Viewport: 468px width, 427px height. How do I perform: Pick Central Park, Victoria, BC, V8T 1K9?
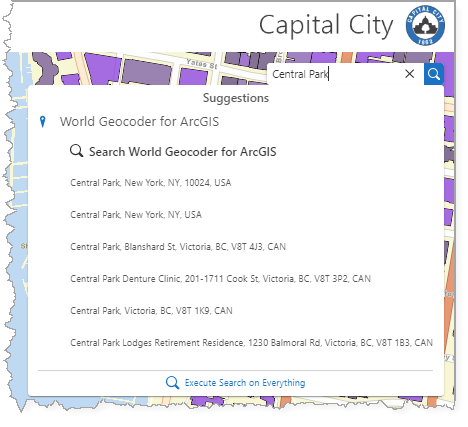[151, 311]
